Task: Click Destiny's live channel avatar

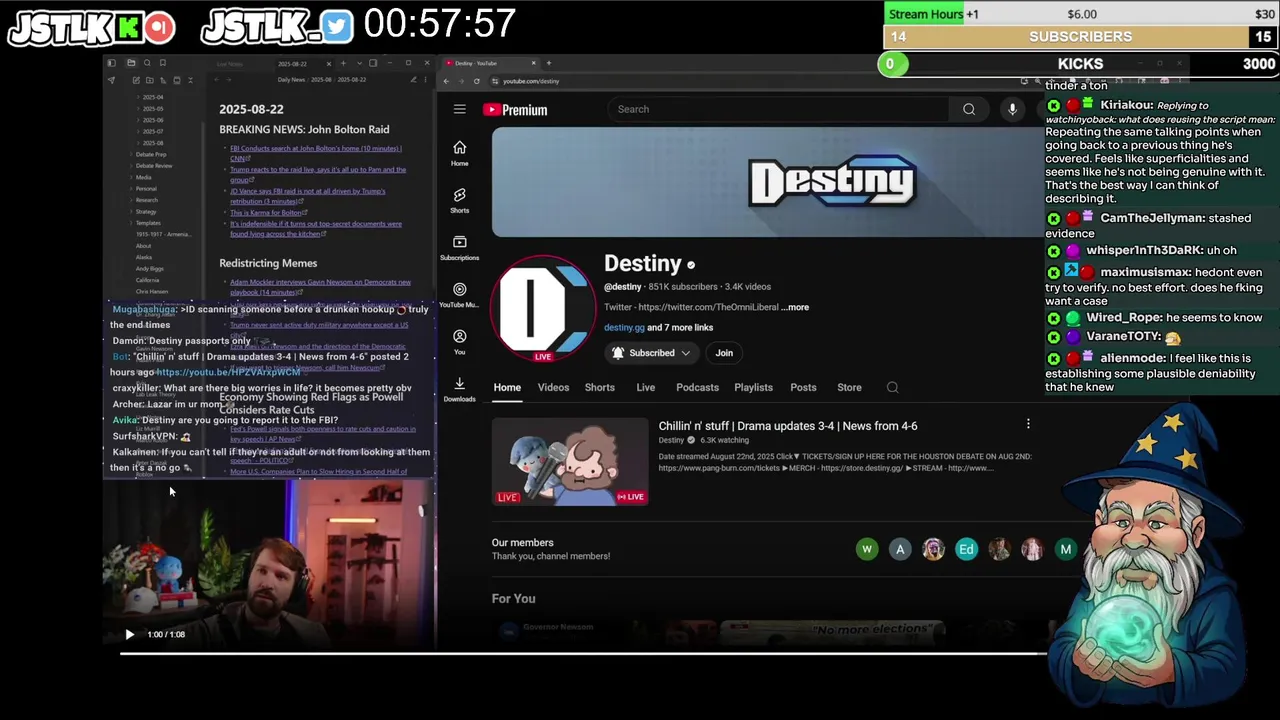Action: coord(543,308)
